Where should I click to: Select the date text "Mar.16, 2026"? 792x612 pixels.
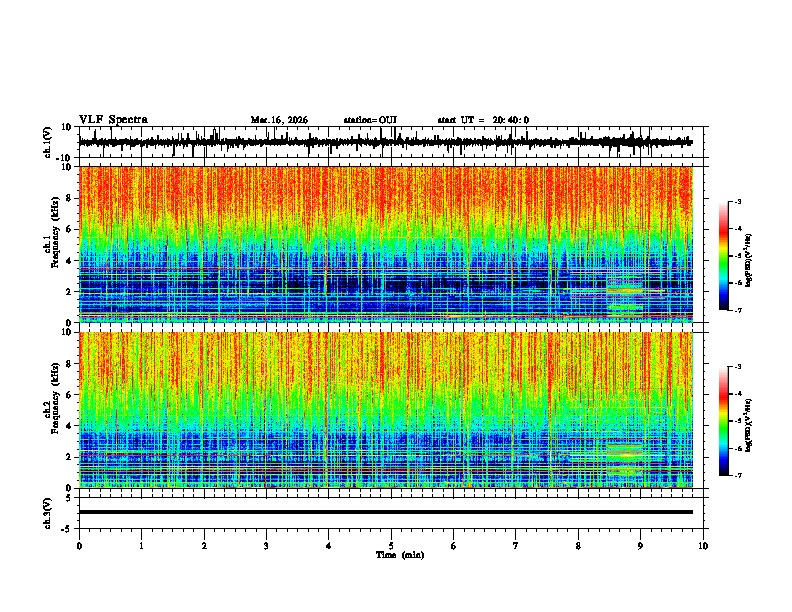pos(279,120)
